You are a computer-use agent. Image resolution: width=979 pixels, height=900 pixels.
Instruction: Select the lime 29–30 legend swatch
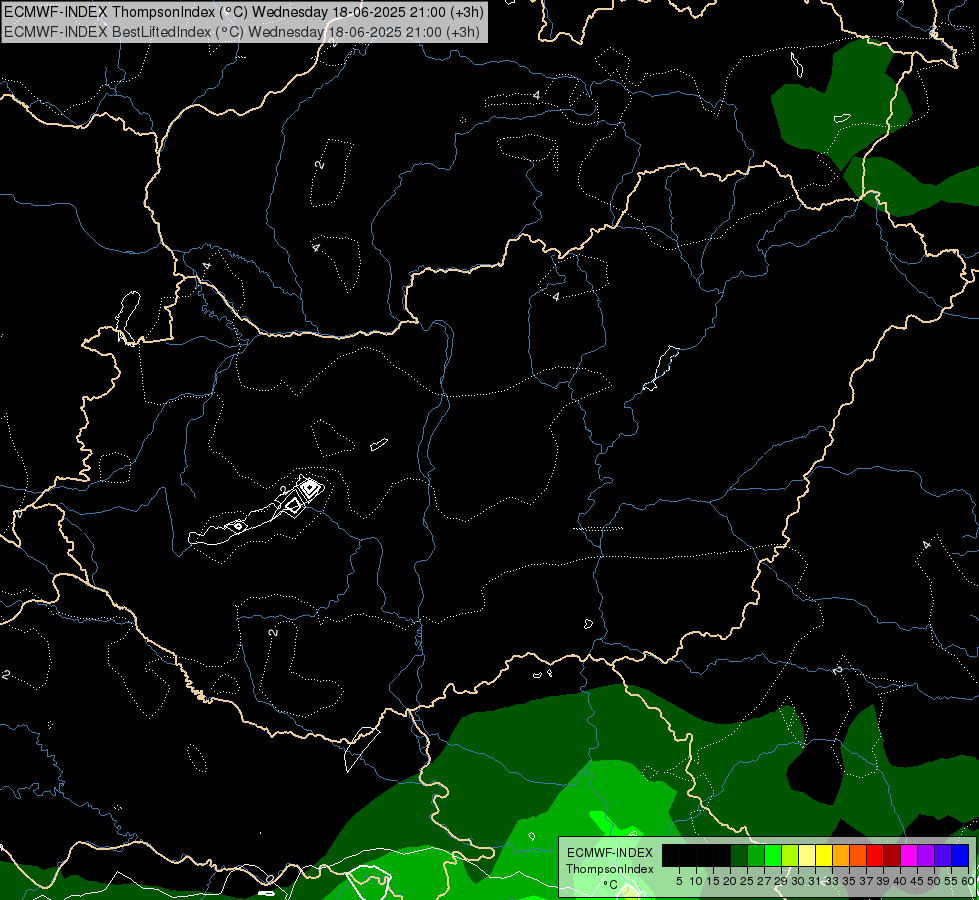pyautogui.click(x=790, y=855)
